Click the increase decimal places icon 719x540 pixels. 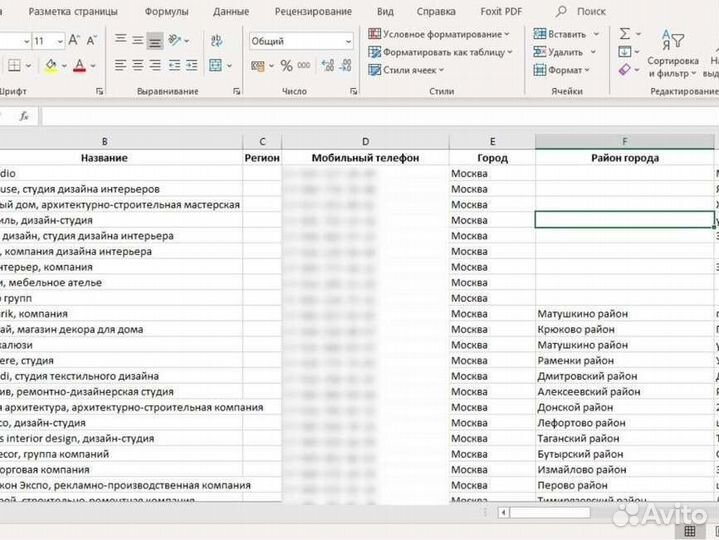click(325, 66)
